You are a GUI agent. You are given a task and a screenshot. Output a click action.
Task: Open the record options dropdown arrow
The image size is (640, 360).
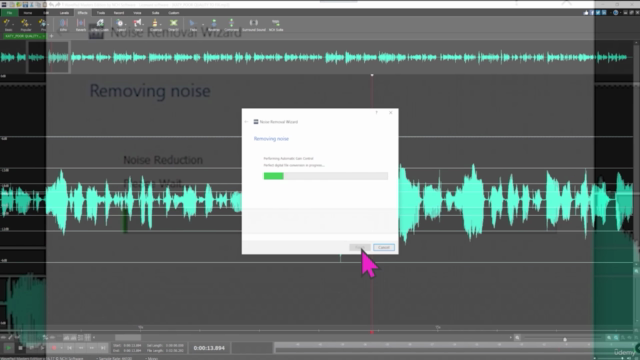coord(61,348)
